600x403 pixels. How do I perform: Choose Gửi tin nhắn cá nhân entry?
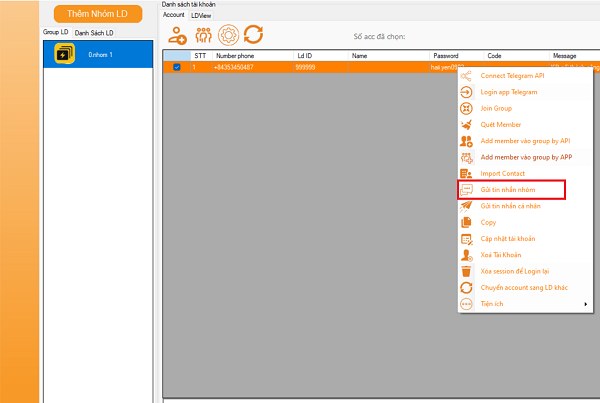click(525, 206)
